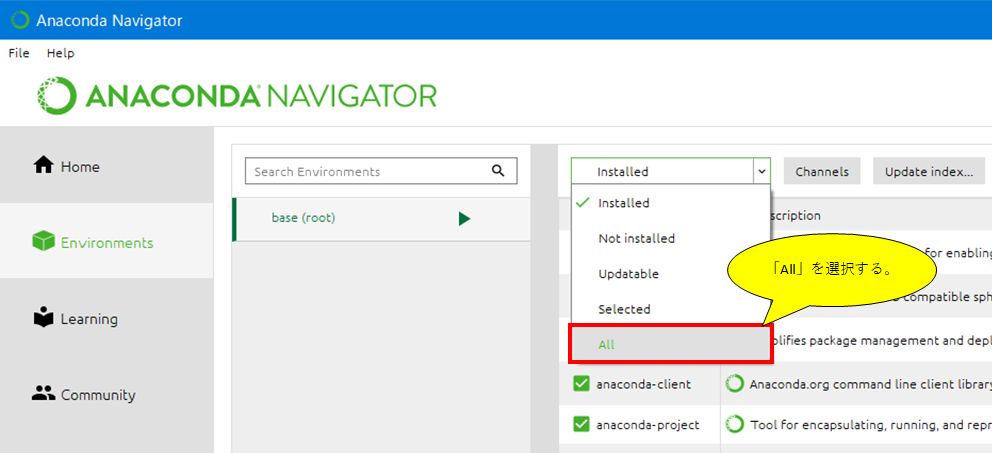Screen dimensions: 992x453
Task: Open the Learning book icon
Action: coord(43,318)
